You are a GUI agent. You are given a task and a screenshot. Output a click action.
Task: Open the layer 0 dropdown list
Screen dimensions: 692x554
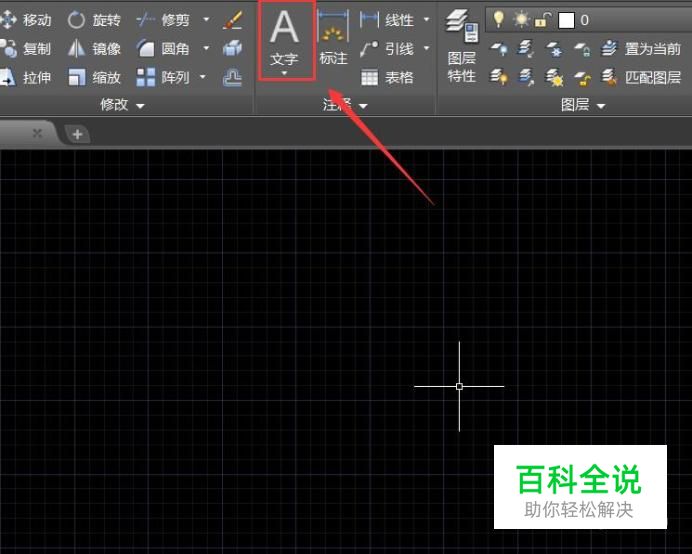[x=589, y=20]
